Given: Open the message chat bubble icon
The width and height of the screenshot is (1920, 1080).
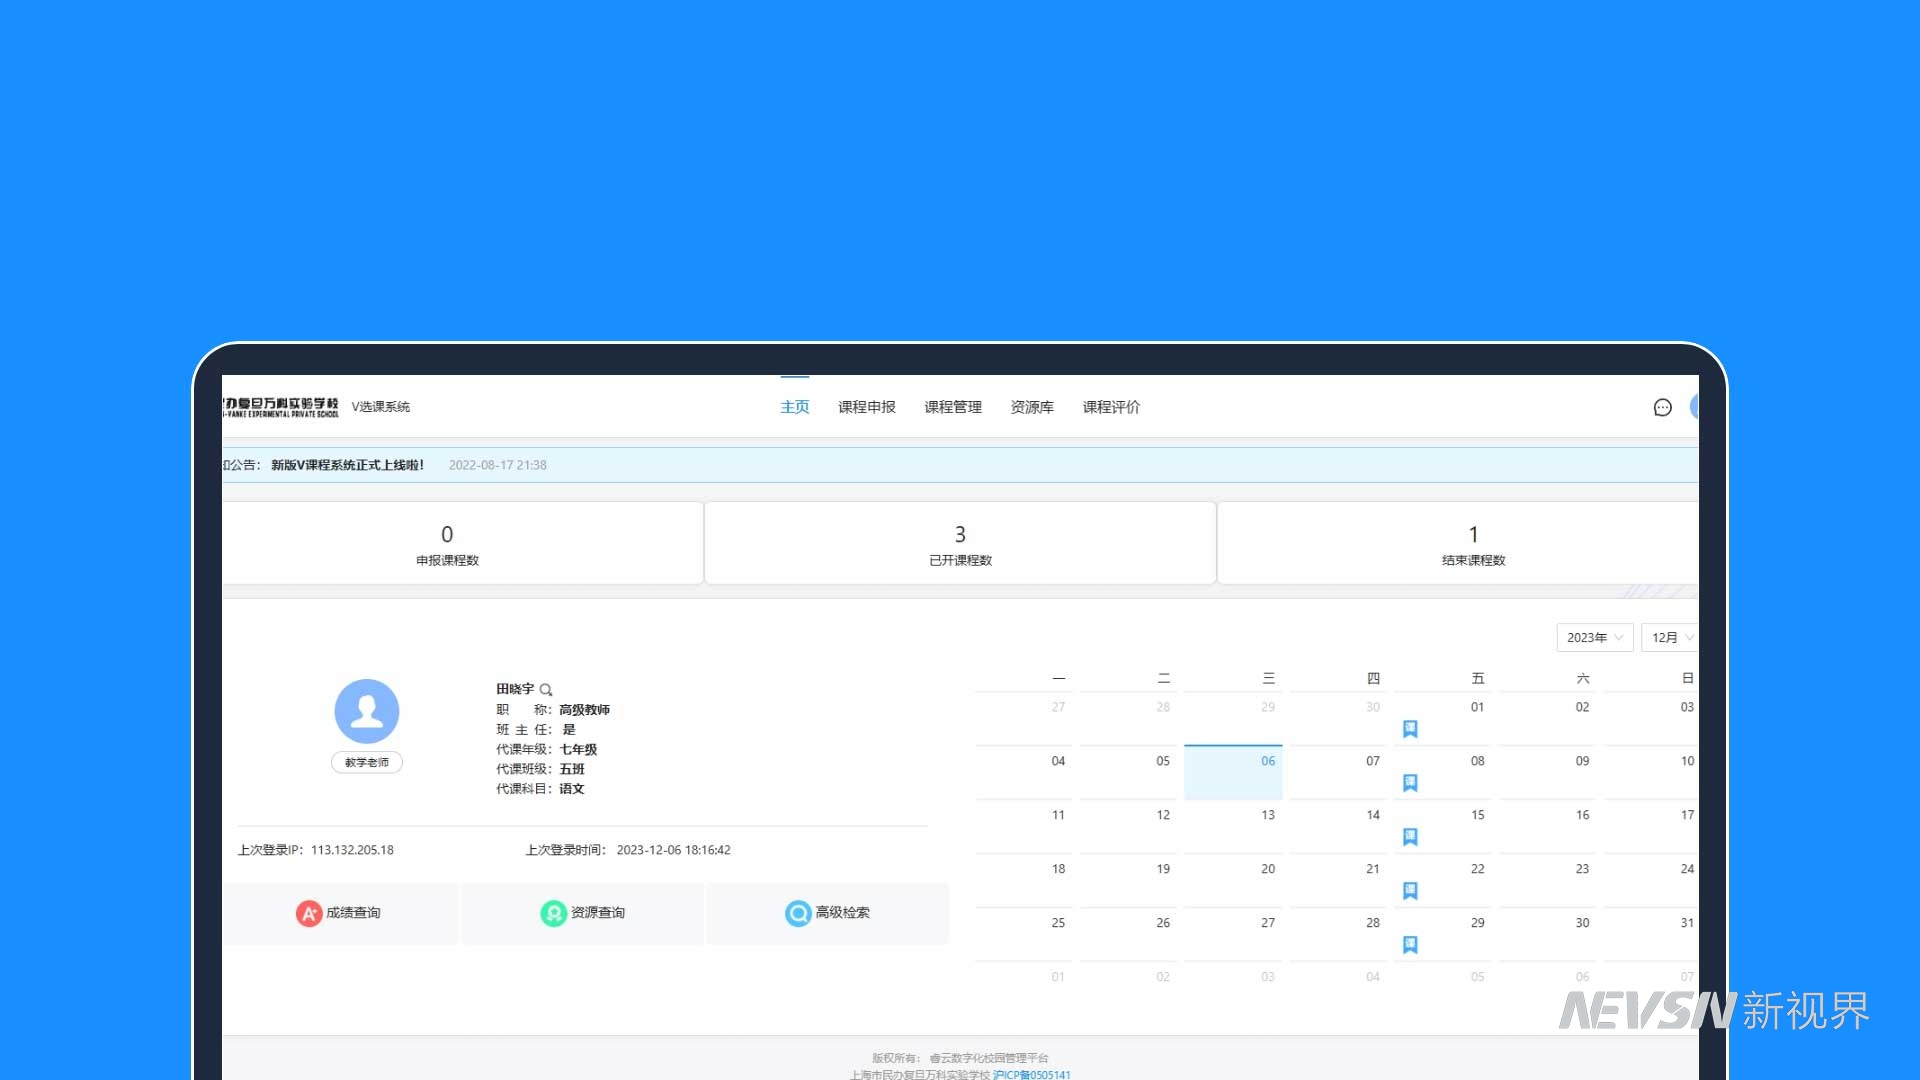Looking at the screenshot, I should click(1662, 407).
